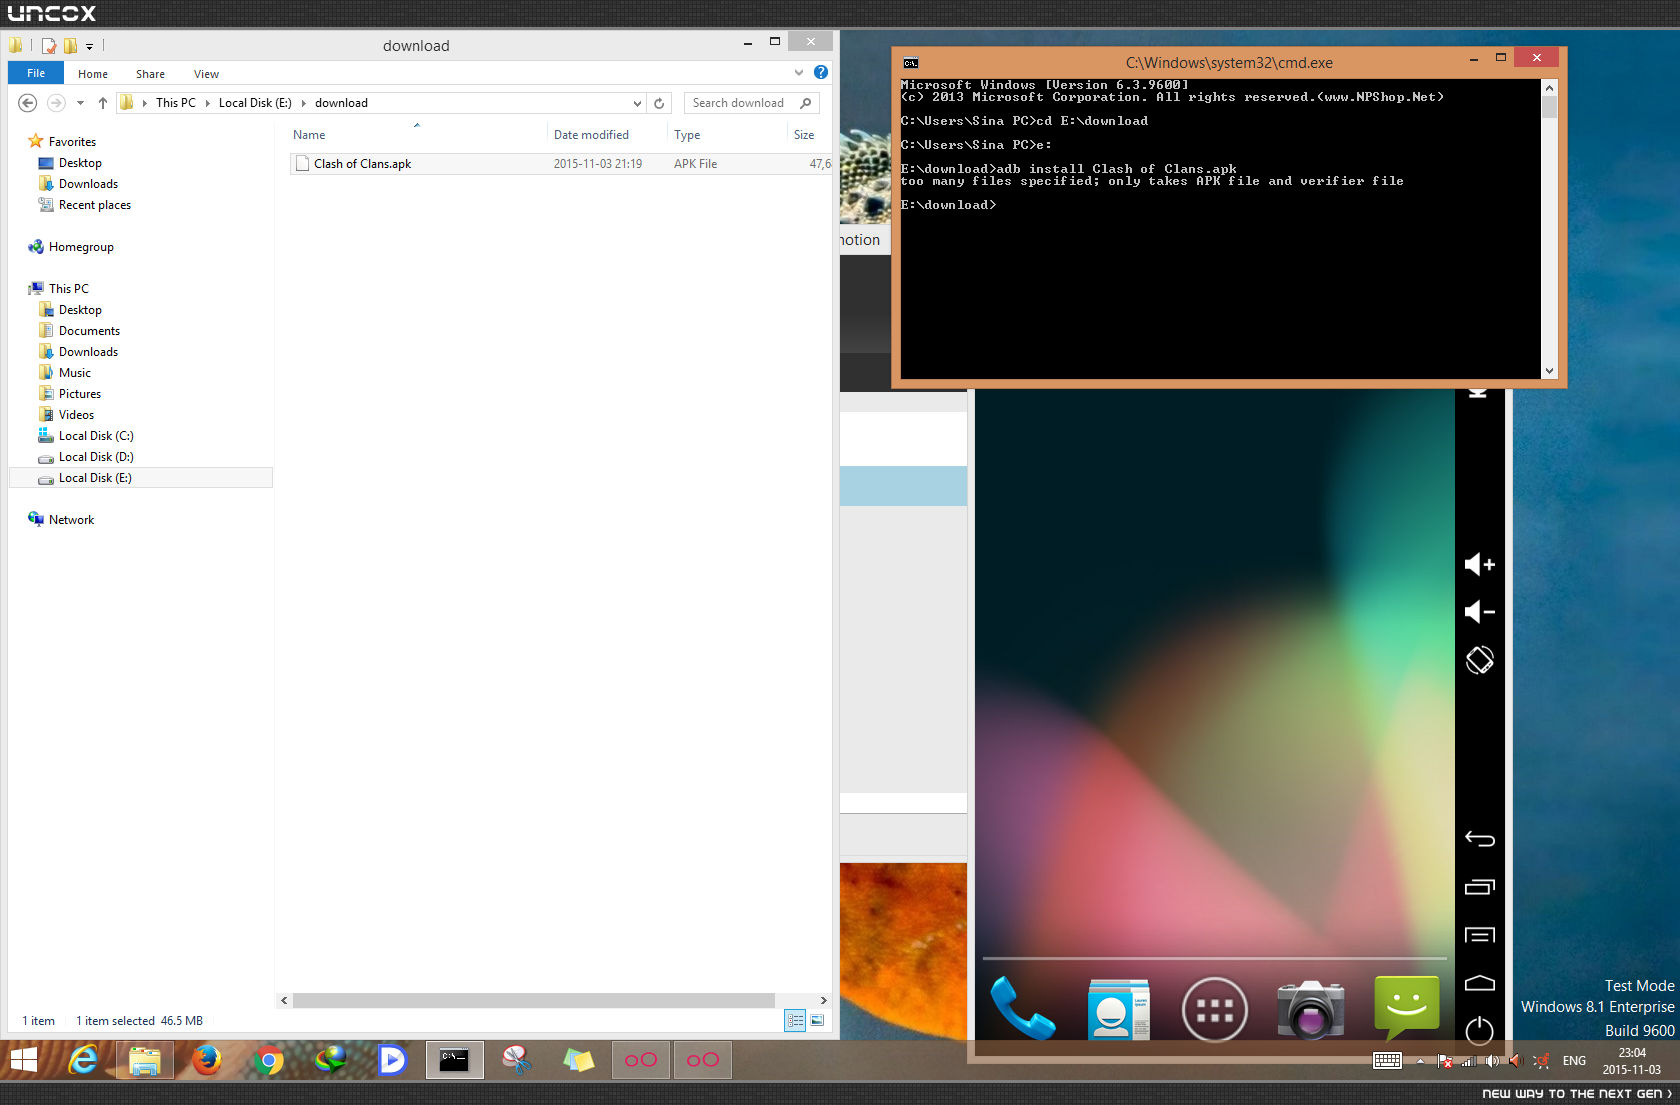Expand the chevron before This PC in address bar
The image size is (1680, 1105).
point(145,103)
